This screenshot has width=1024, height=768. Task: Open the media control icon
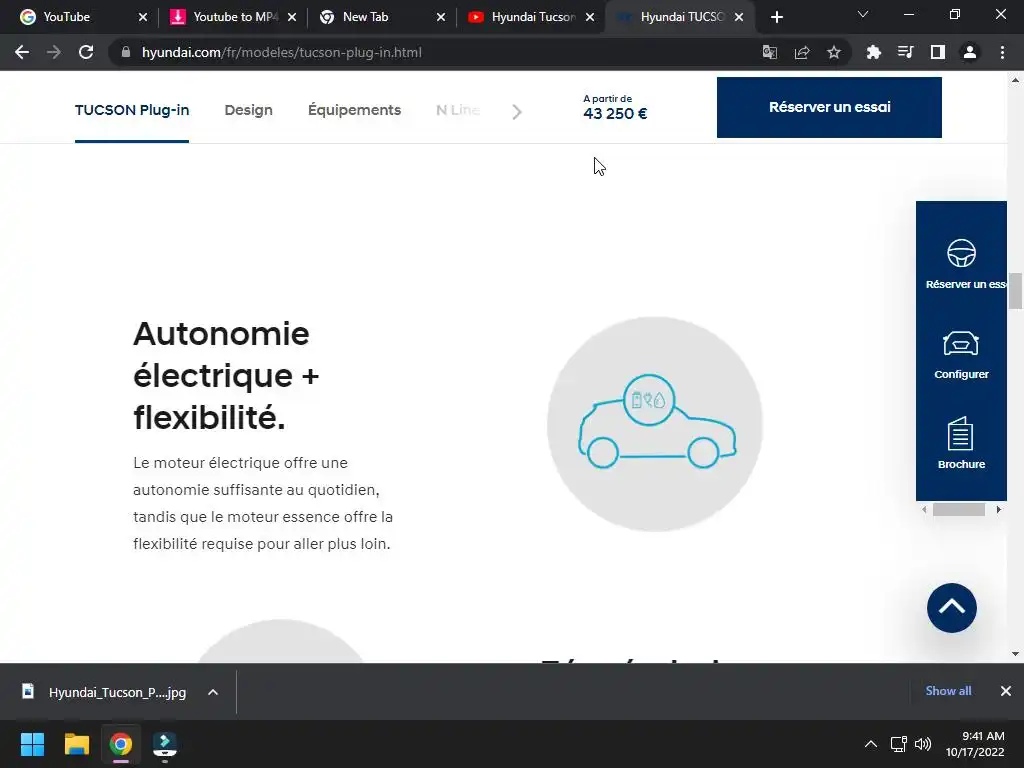905,52
